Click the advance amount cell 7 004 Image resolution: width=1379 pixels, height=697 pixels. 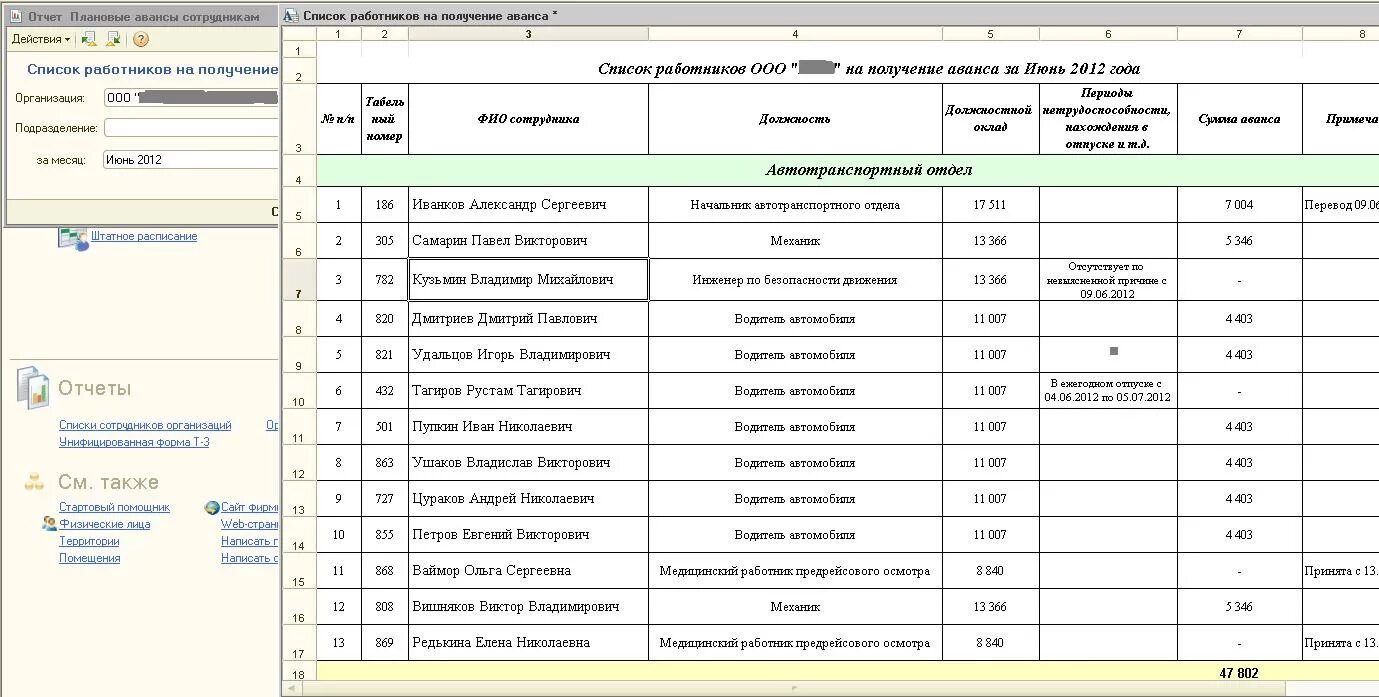click(x=1239, y=205)
